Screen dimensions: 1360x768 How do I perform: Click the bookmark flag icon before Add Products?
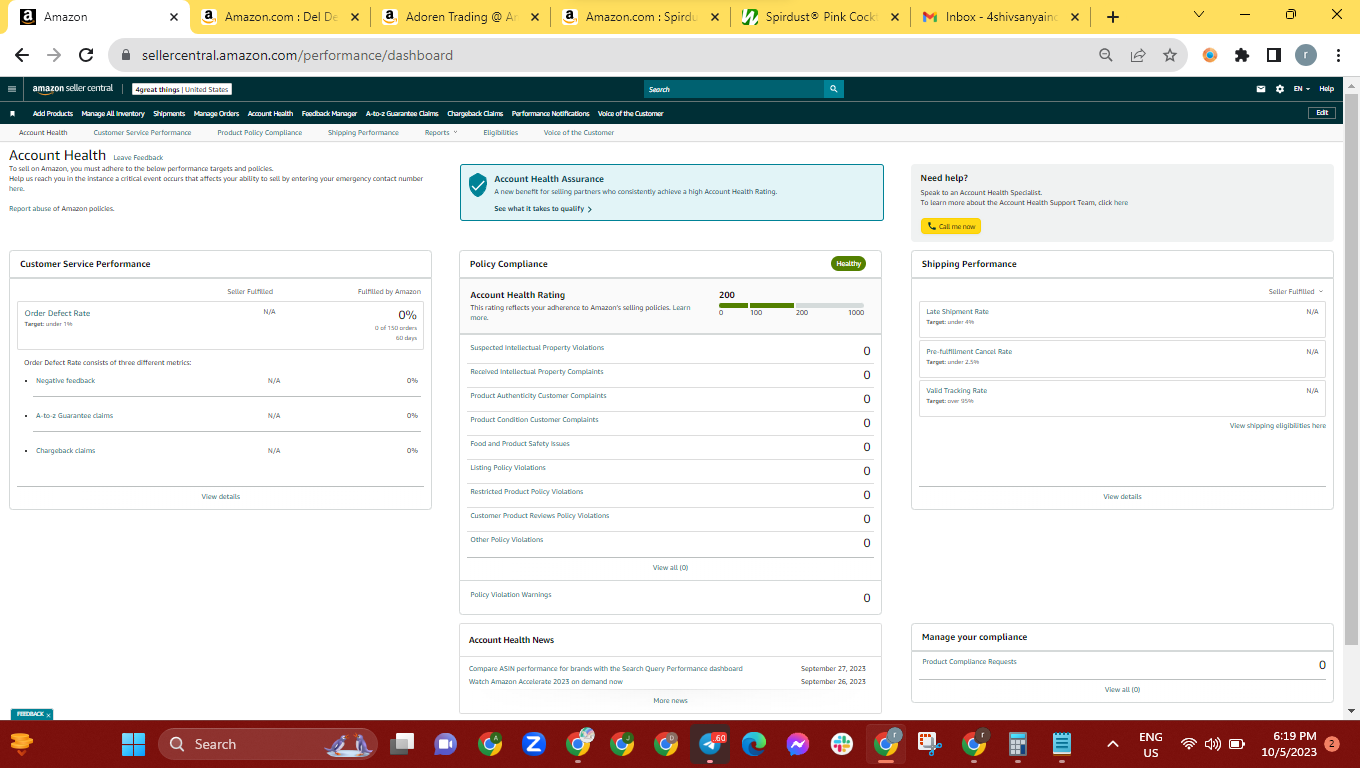(x=12, y=113)
